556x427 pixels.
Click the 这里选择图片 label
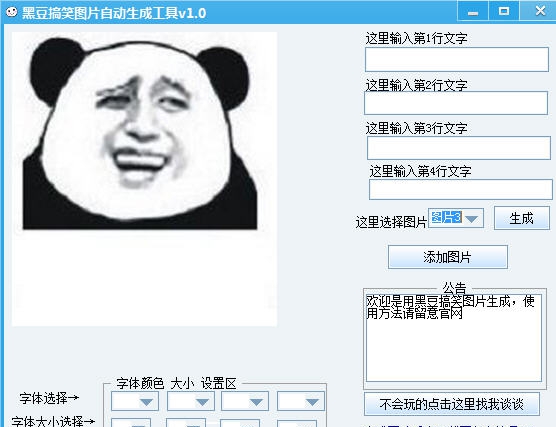[391, 222]
